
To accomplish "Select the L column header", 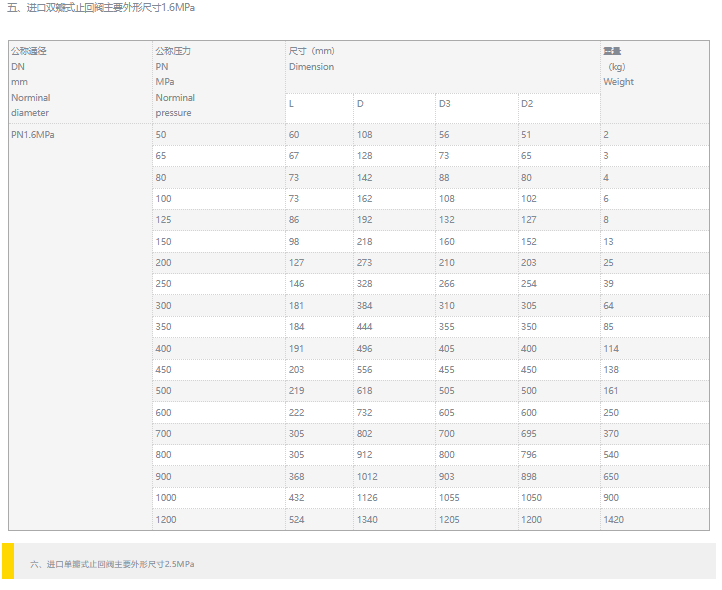I will [x=292, y=104].
